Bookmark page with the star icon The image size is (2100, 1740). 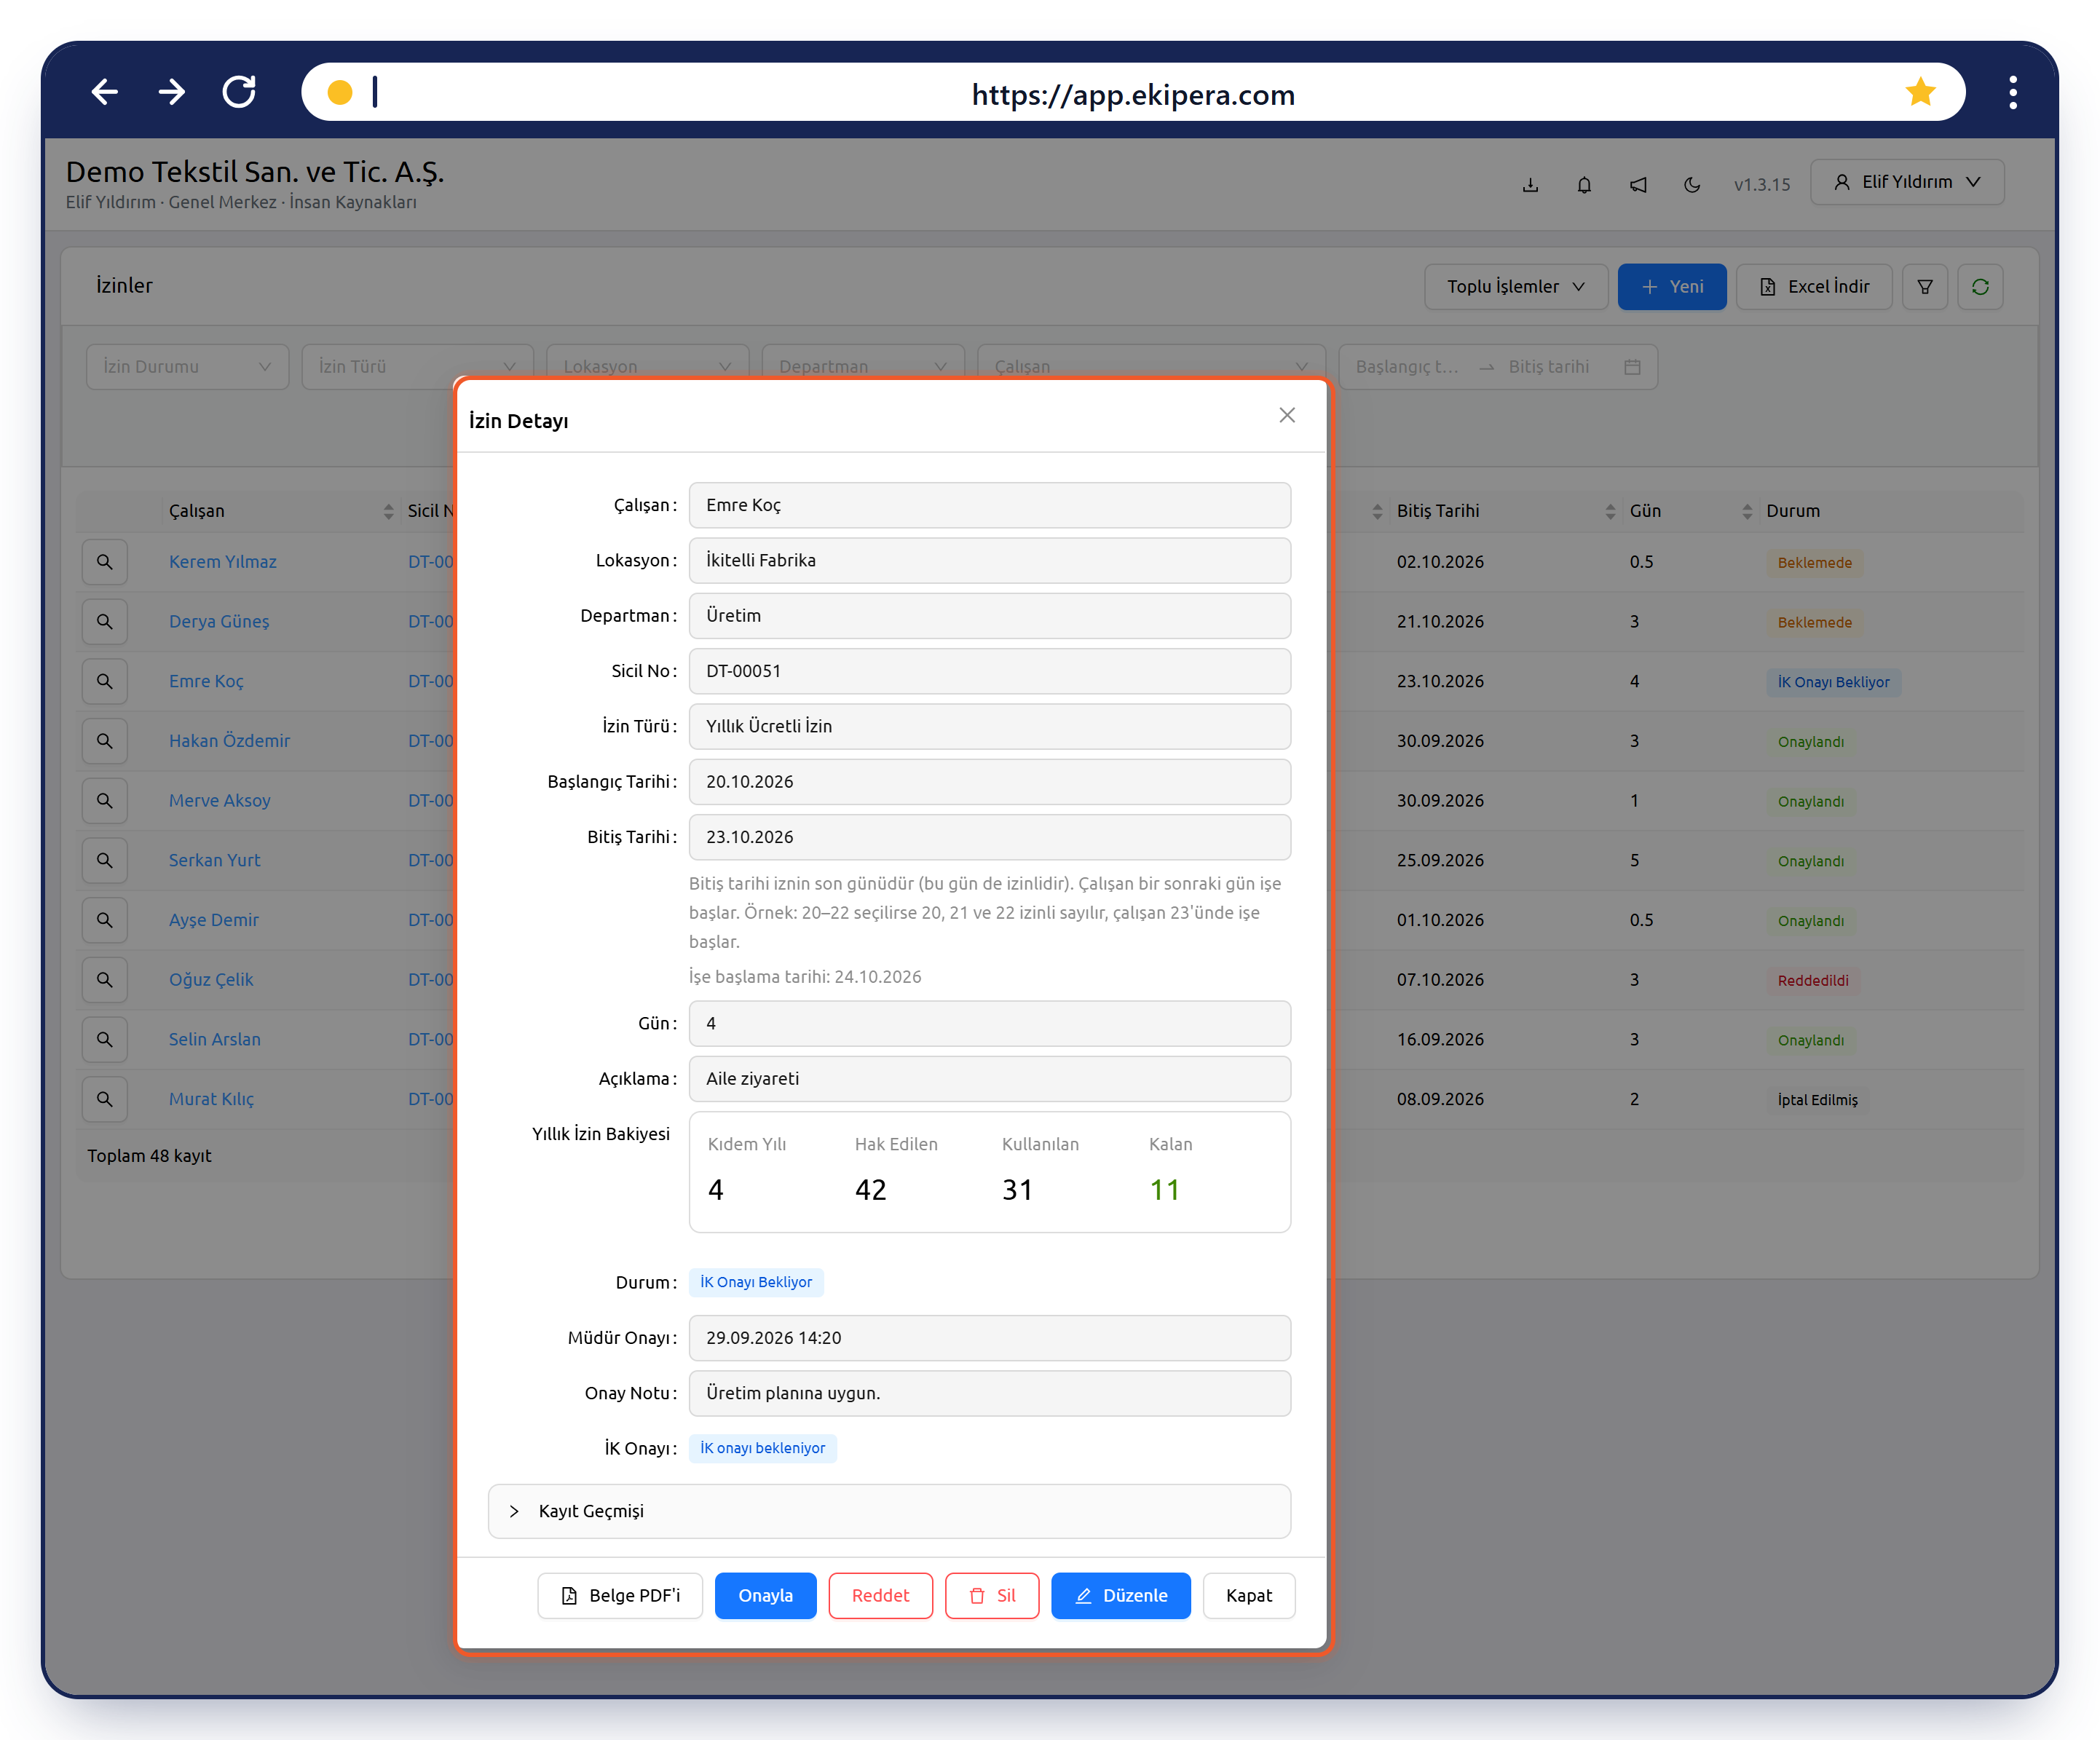[x=1920, y=93]
